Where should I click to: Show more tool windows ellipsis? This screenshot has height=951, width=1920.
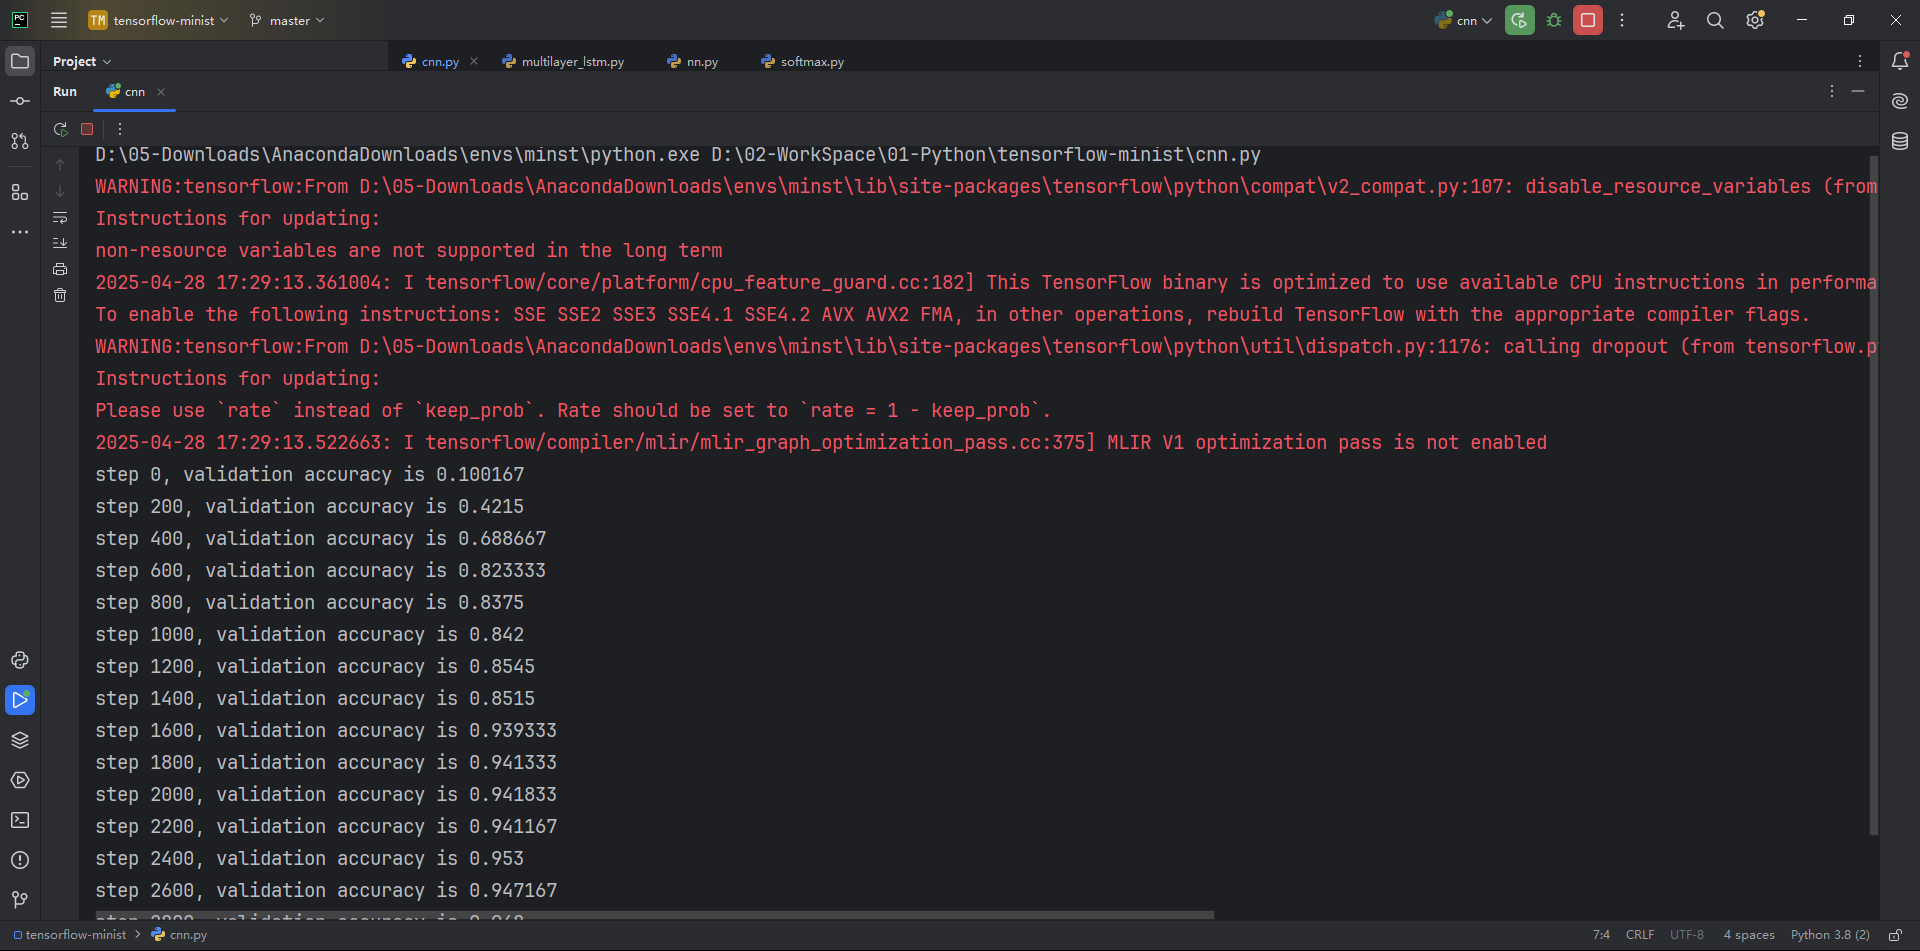[20, 232]
